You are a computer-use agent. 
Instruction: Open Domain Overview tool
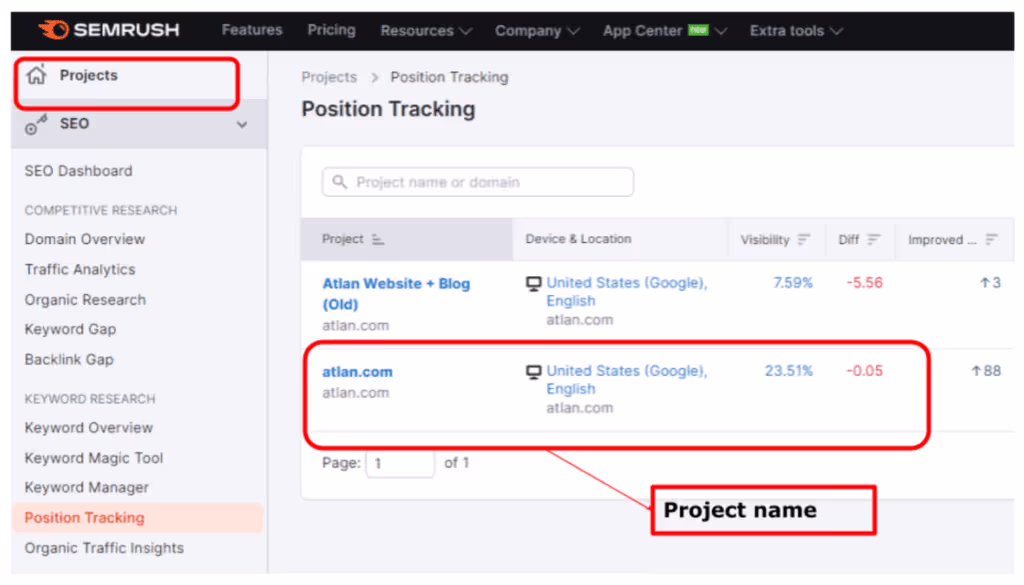pos(85,239)
